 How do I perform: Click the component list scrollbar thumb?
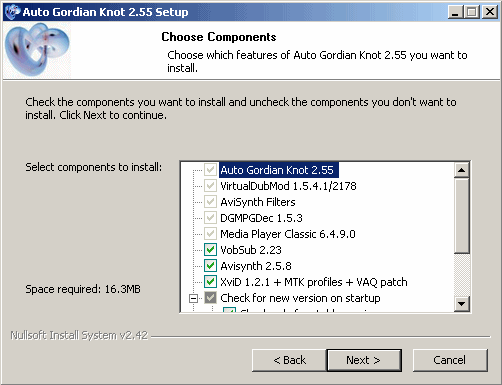pyautogui.click(x=462, y=216)
